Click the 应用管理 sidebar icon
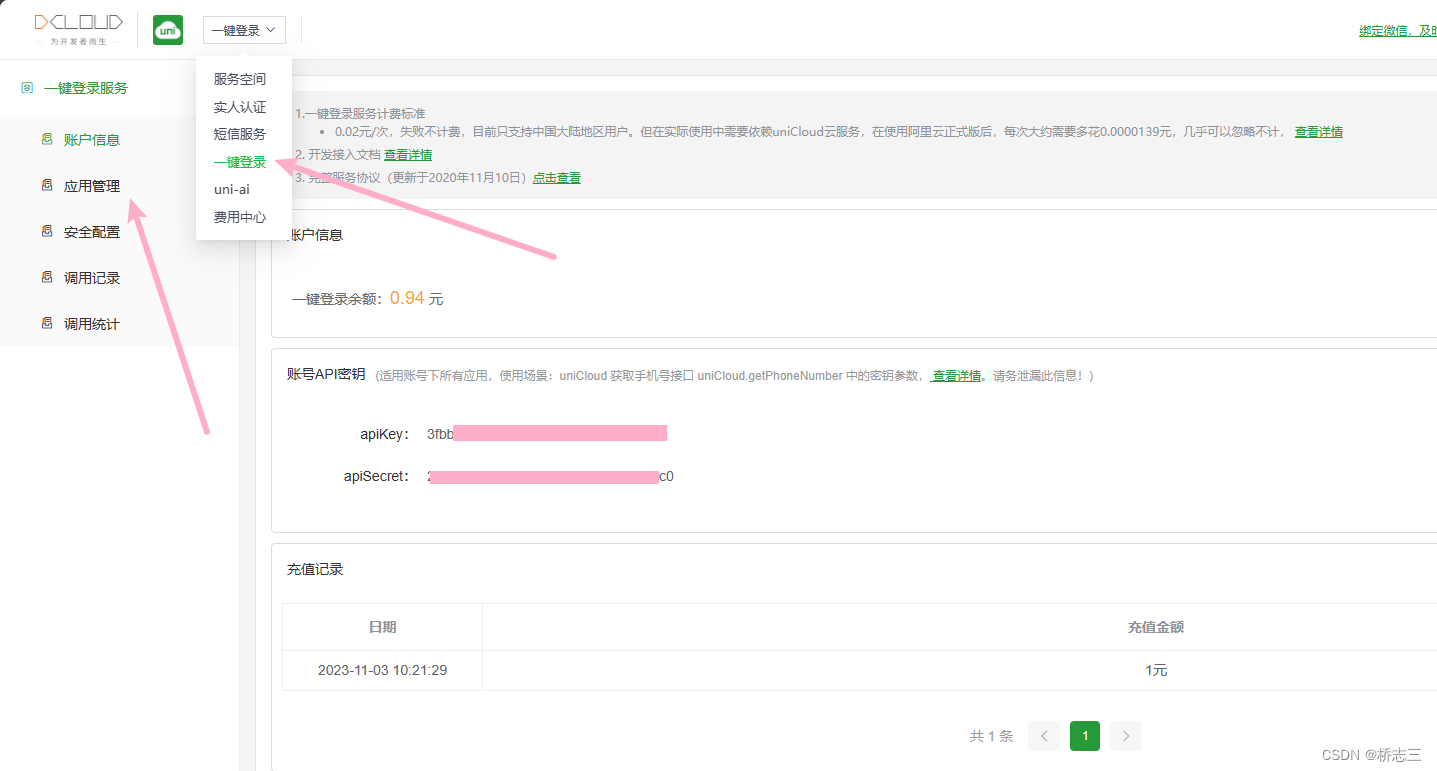 (46, 185)
